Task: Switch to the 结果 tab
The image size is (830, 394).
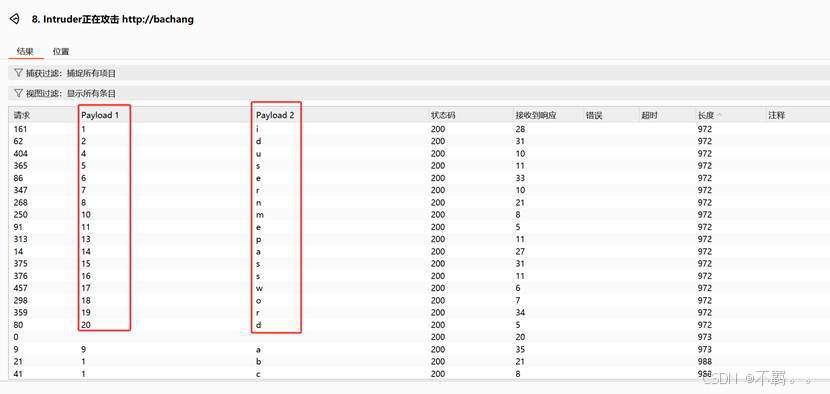Action: point(25,51)
